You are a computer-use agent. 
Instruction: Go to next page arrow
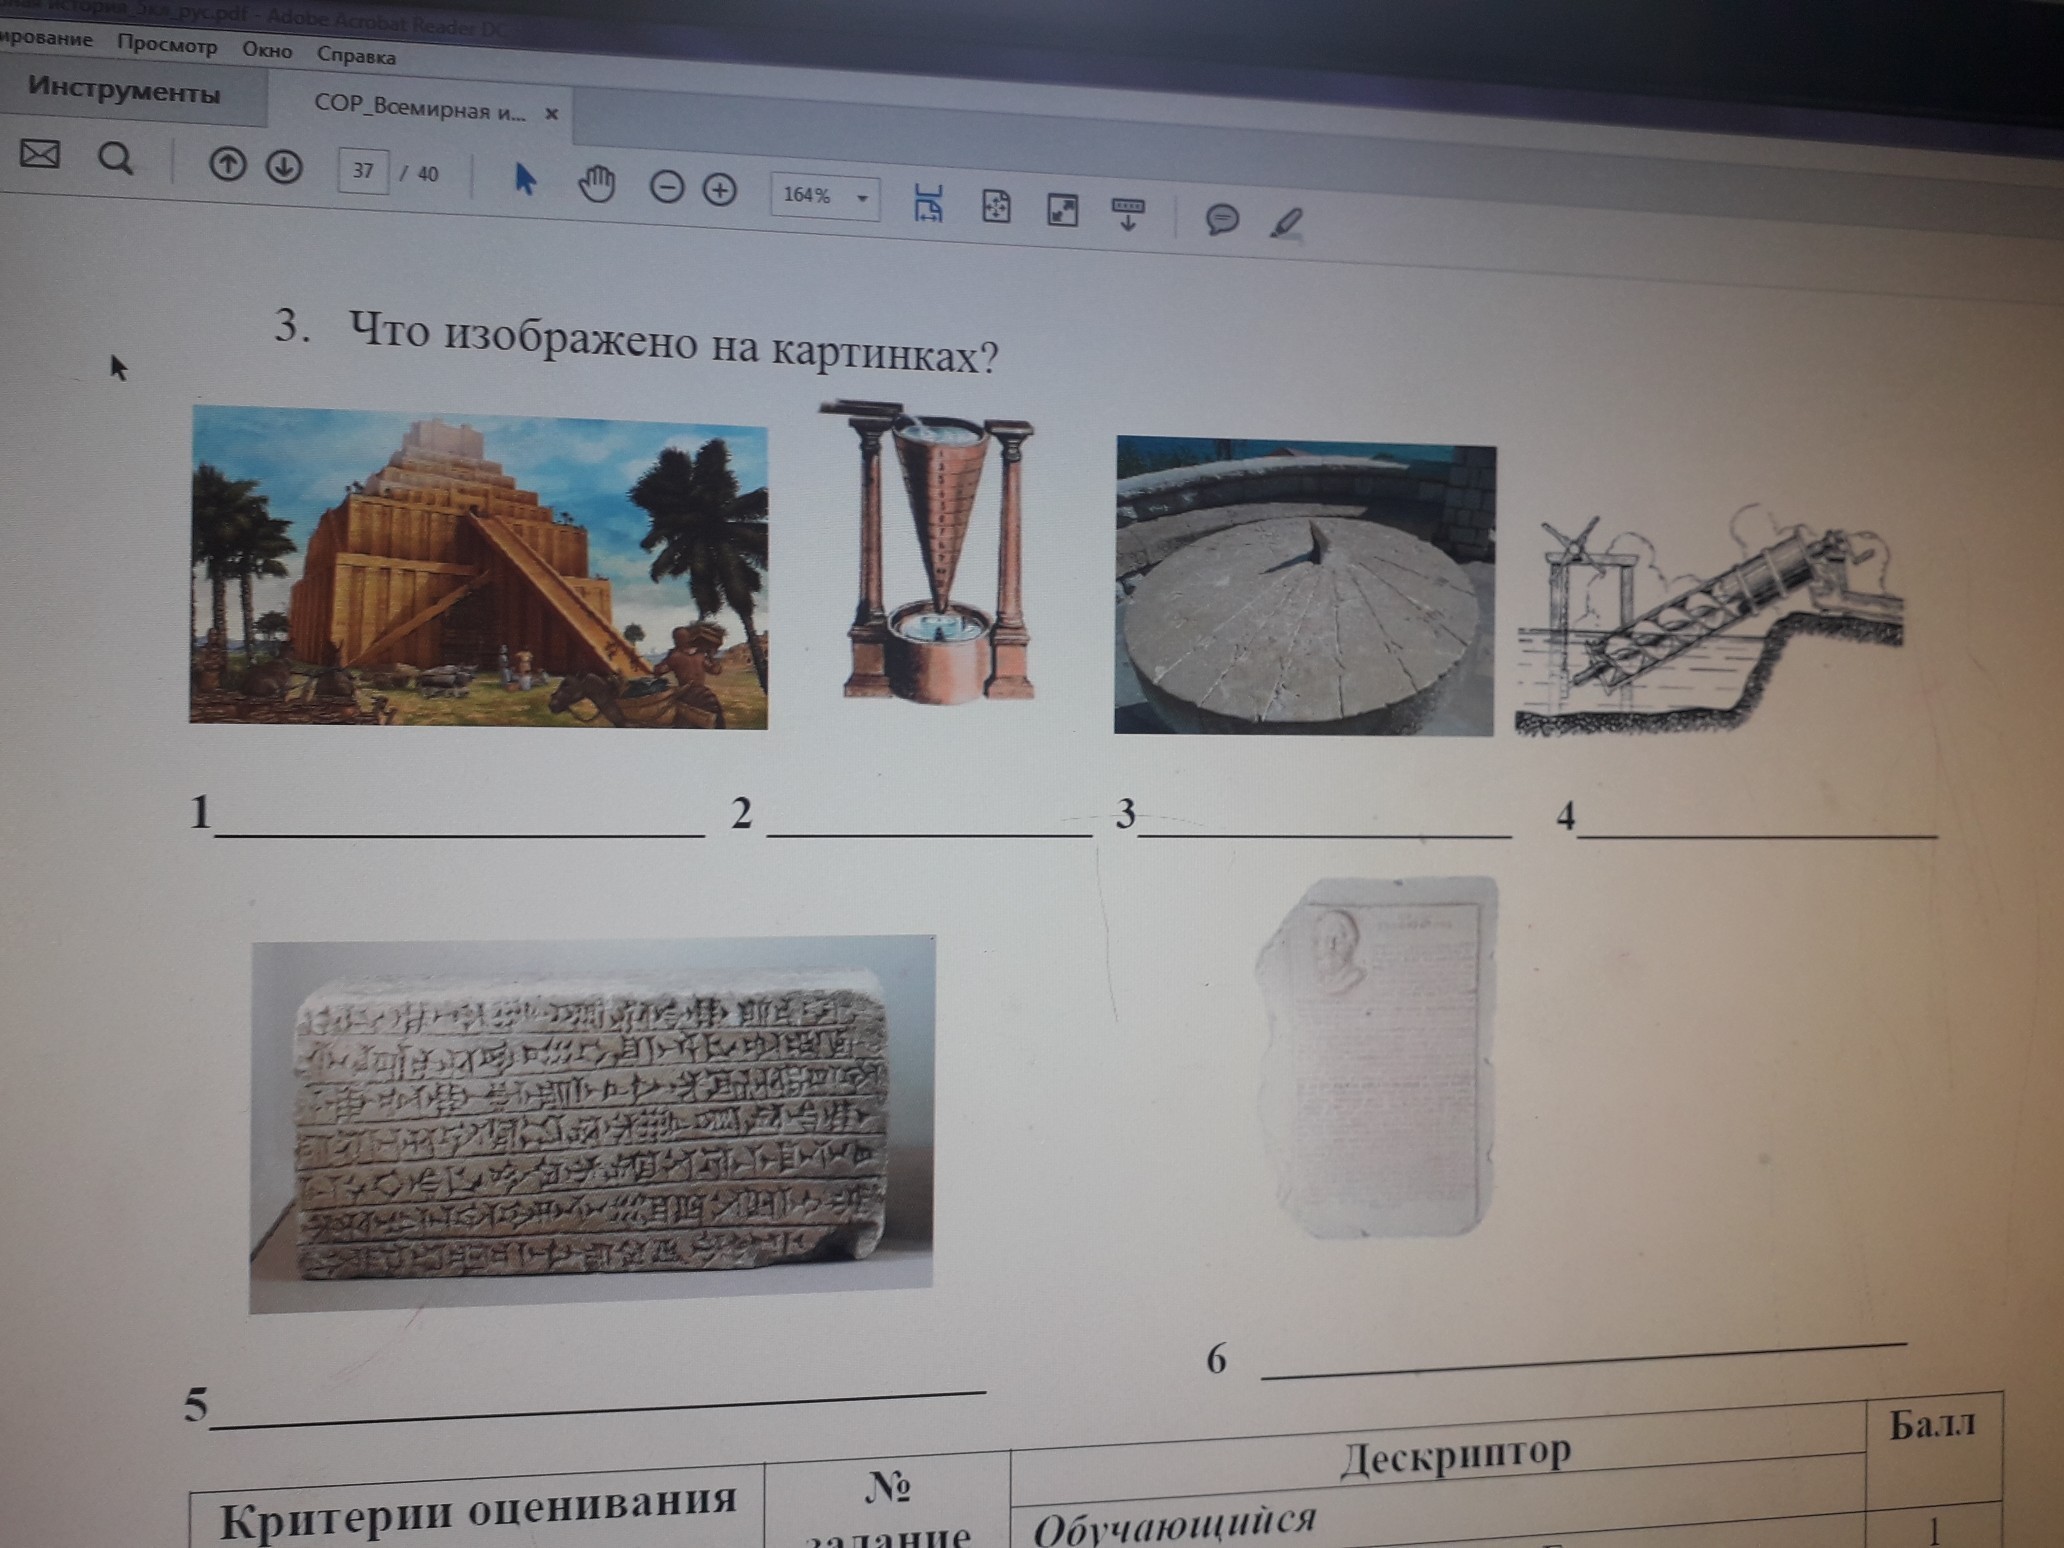click(x=284, y=167)
